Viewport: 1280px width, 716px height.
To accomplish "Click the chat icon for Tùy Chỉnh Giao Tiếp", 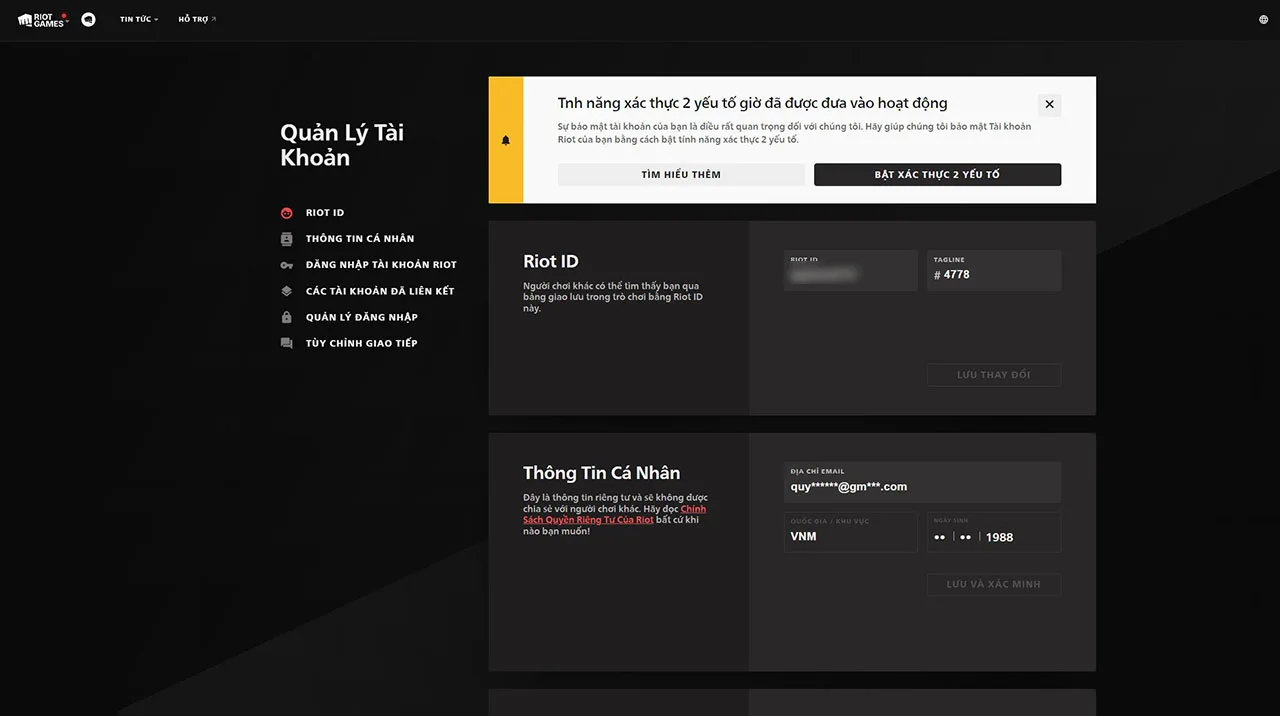I will (287, 343).
